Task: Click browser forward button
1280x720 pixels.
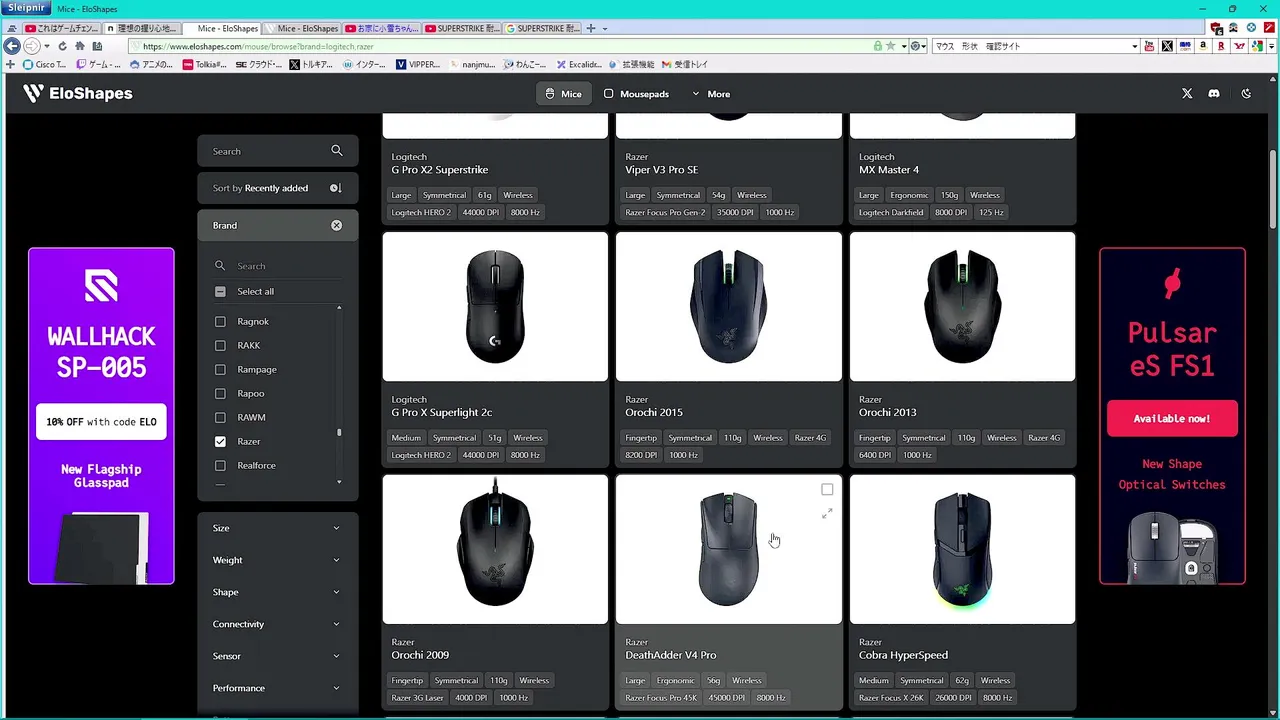Action: pos(31,46)
